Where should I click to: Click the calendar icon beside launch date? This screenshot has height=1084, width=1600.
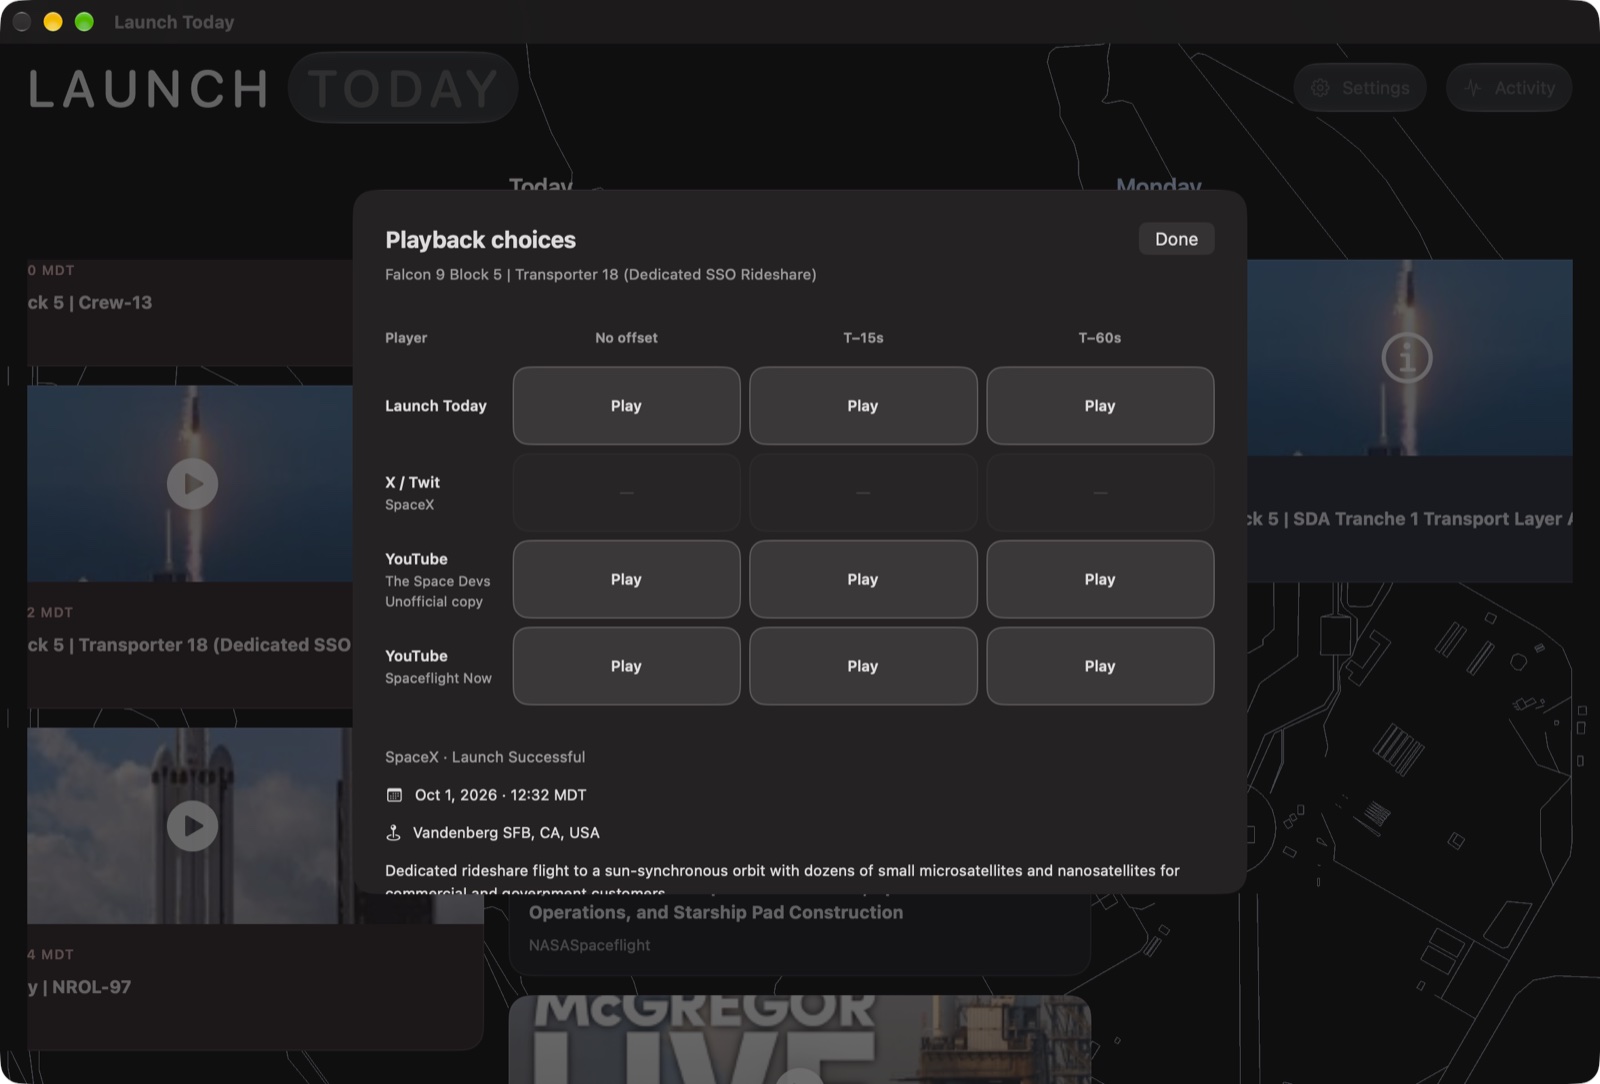coord(394,795)
